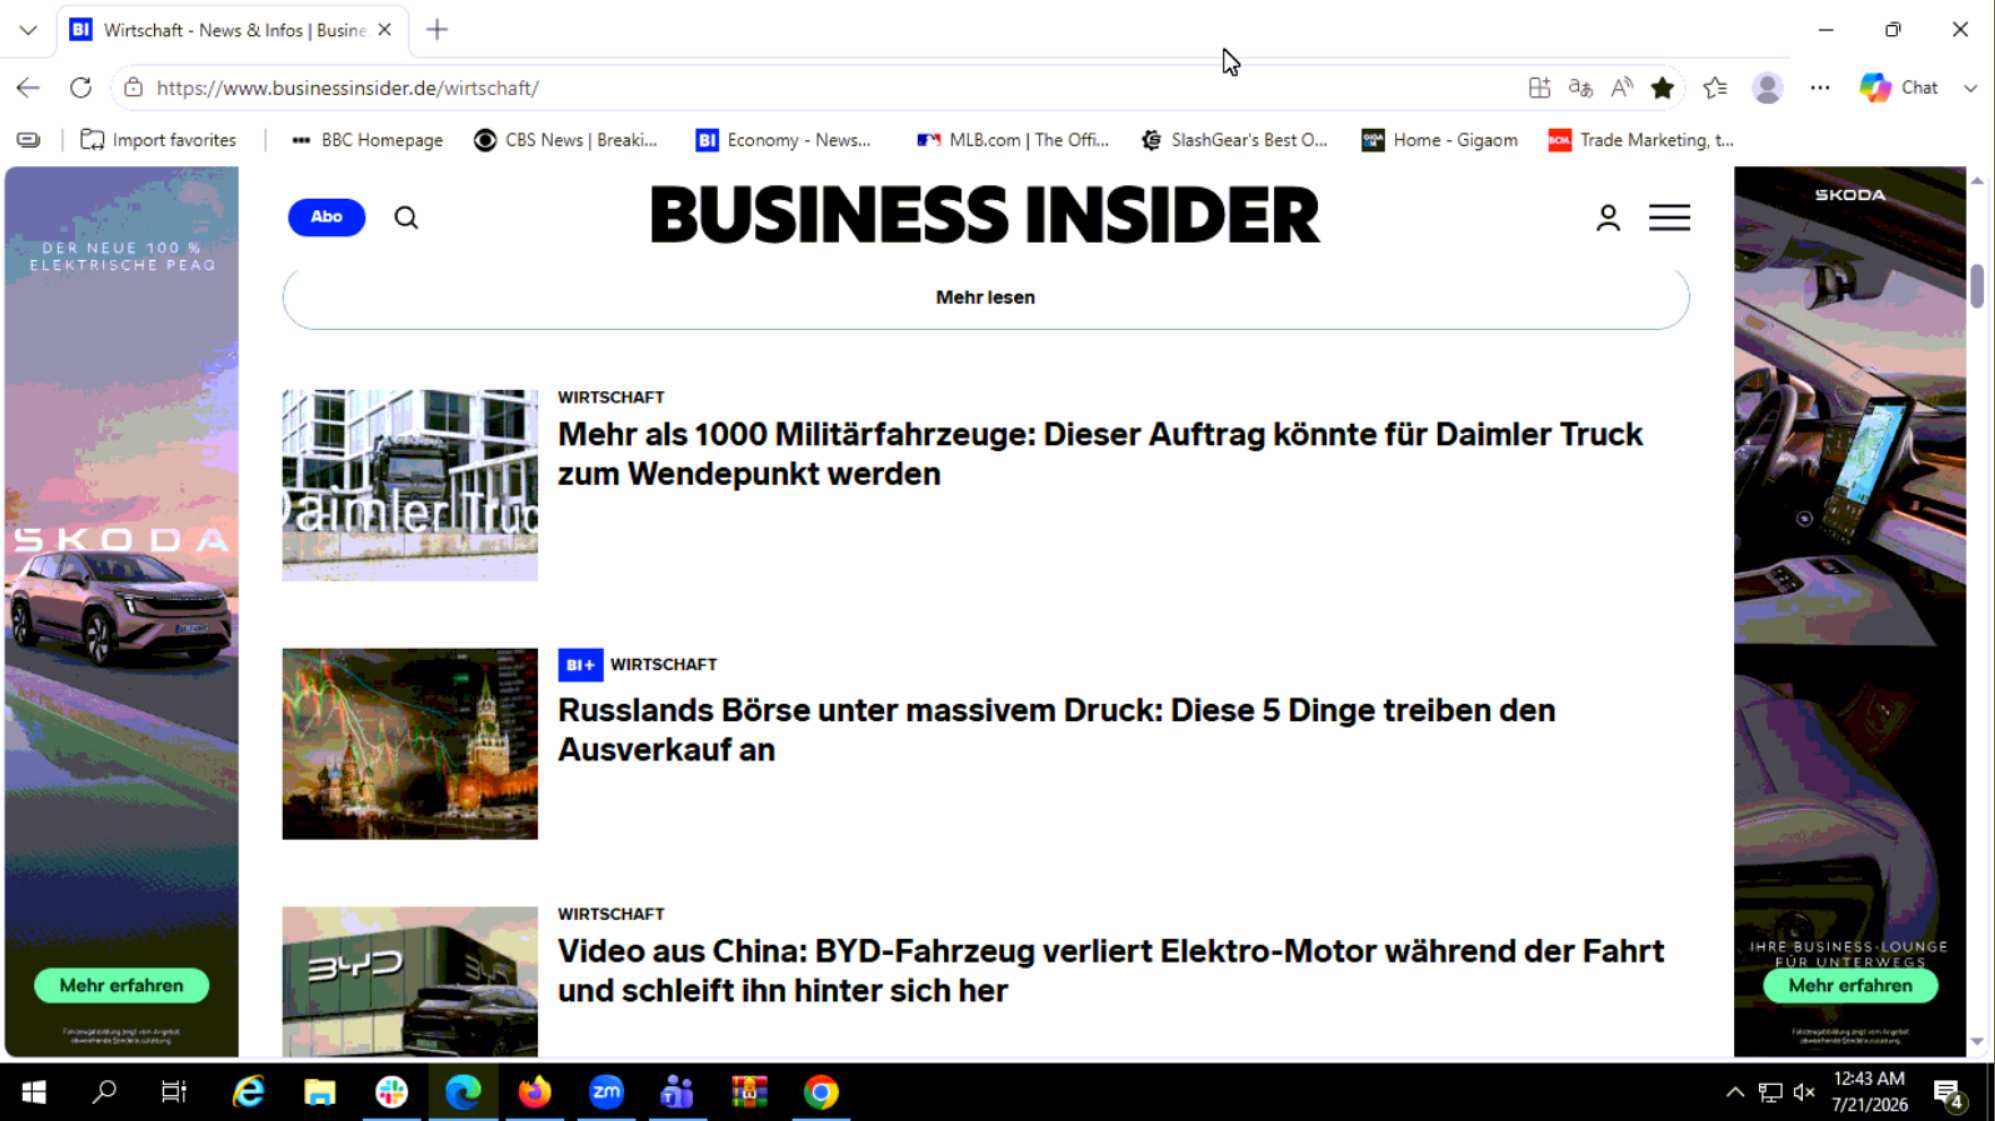Reload the current page

pos(81,88)
